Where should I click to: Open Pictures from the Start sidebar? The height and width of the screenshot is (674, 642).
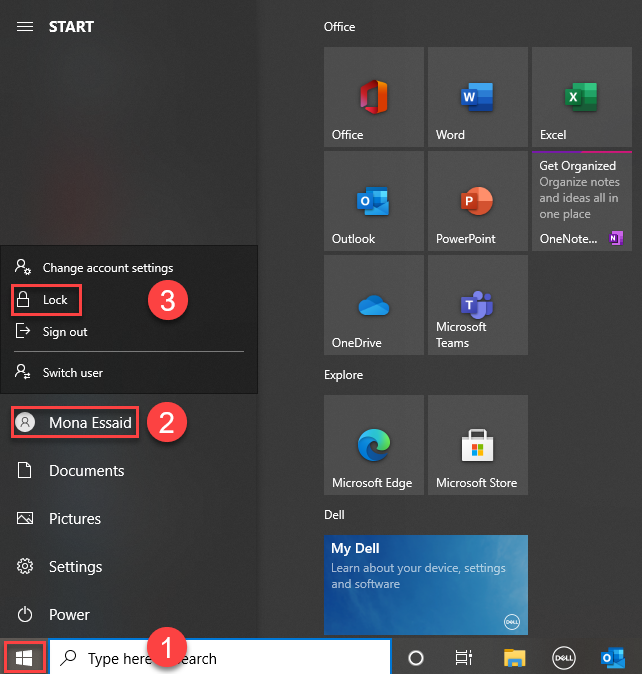[x=129, y=518]
